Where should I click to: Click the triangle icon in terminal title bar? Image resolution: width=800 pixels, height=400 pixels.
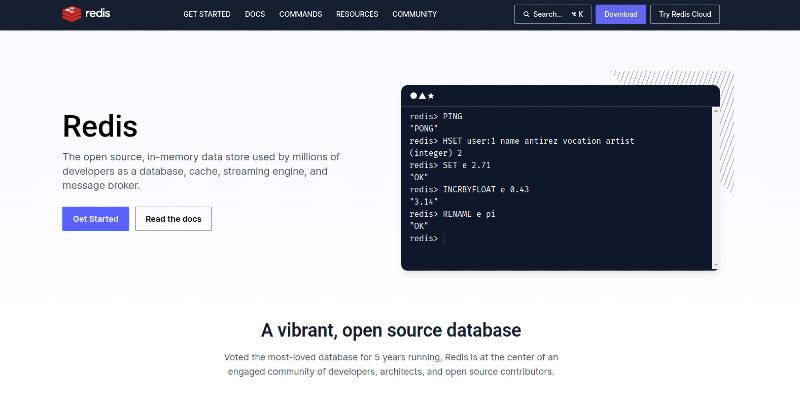422,96
